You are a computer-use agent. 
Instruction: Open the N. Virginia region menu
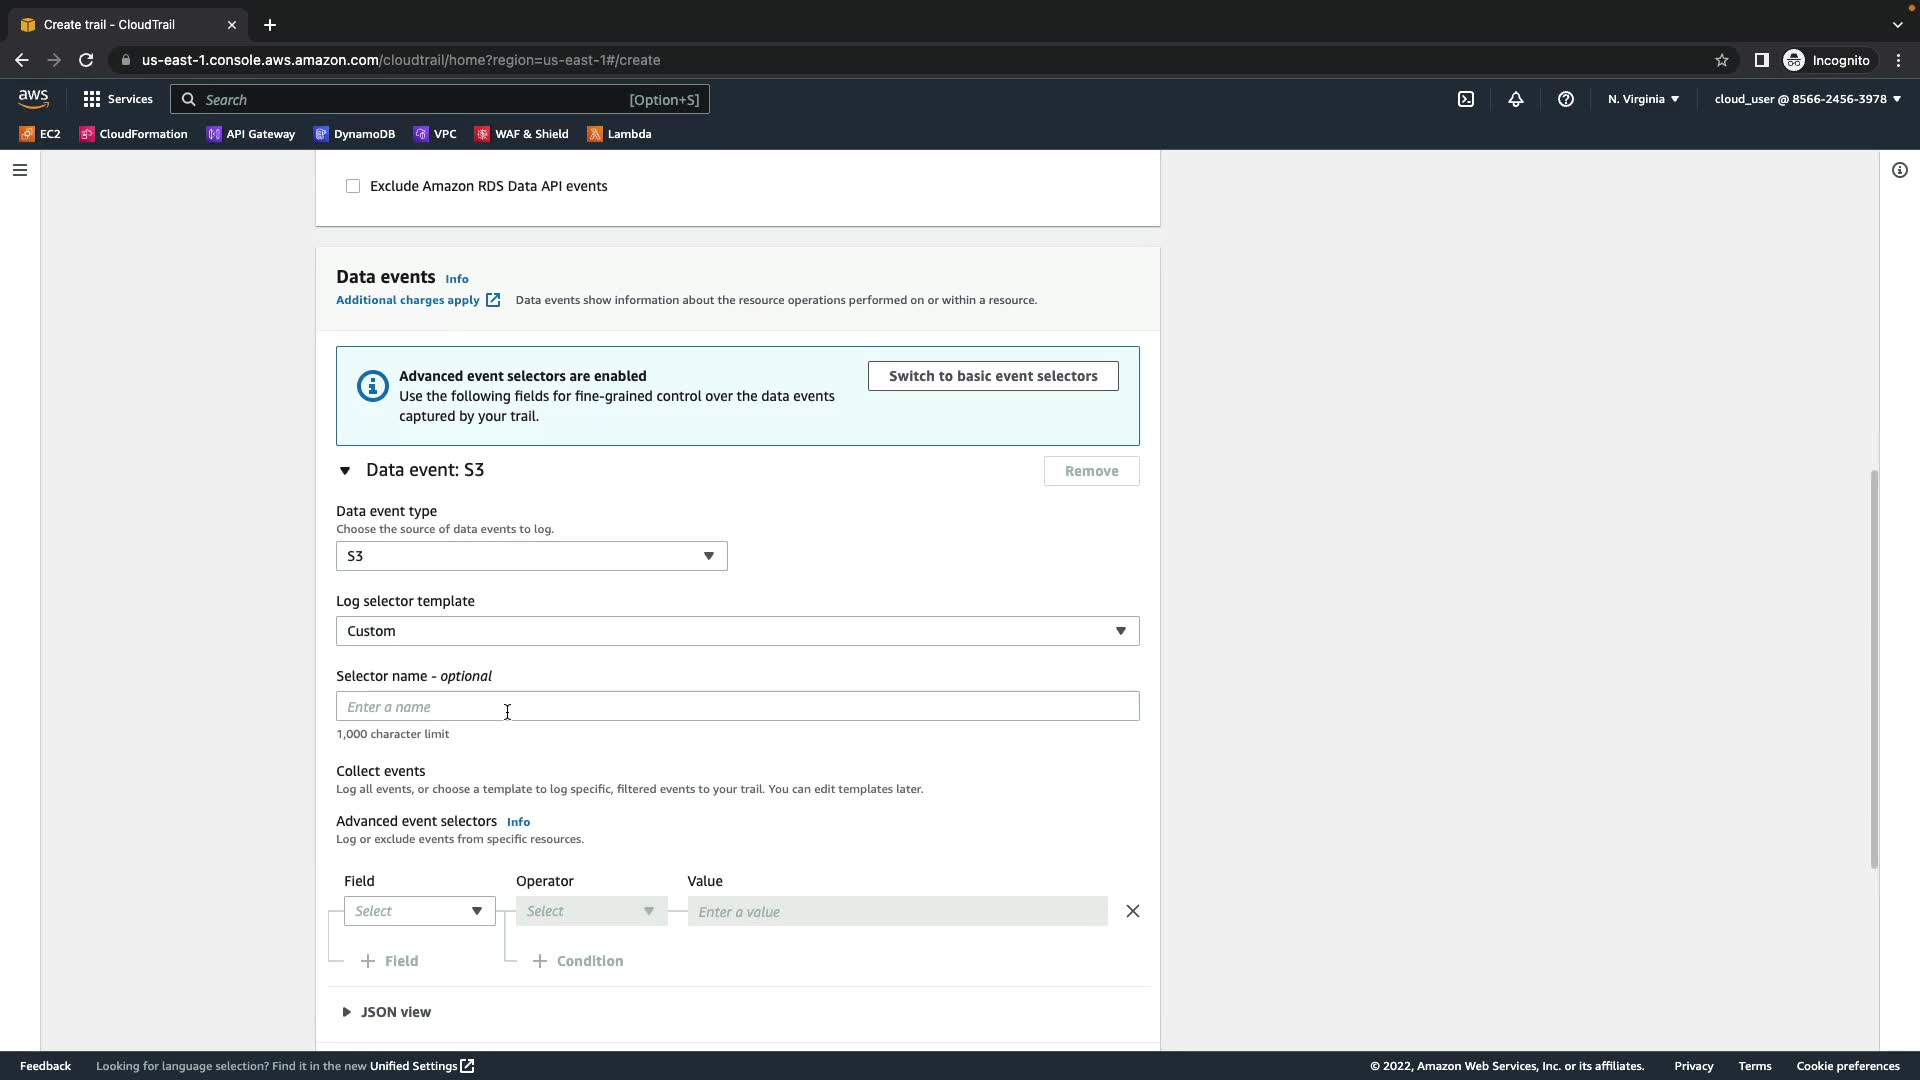click(x=1643, y=99)
